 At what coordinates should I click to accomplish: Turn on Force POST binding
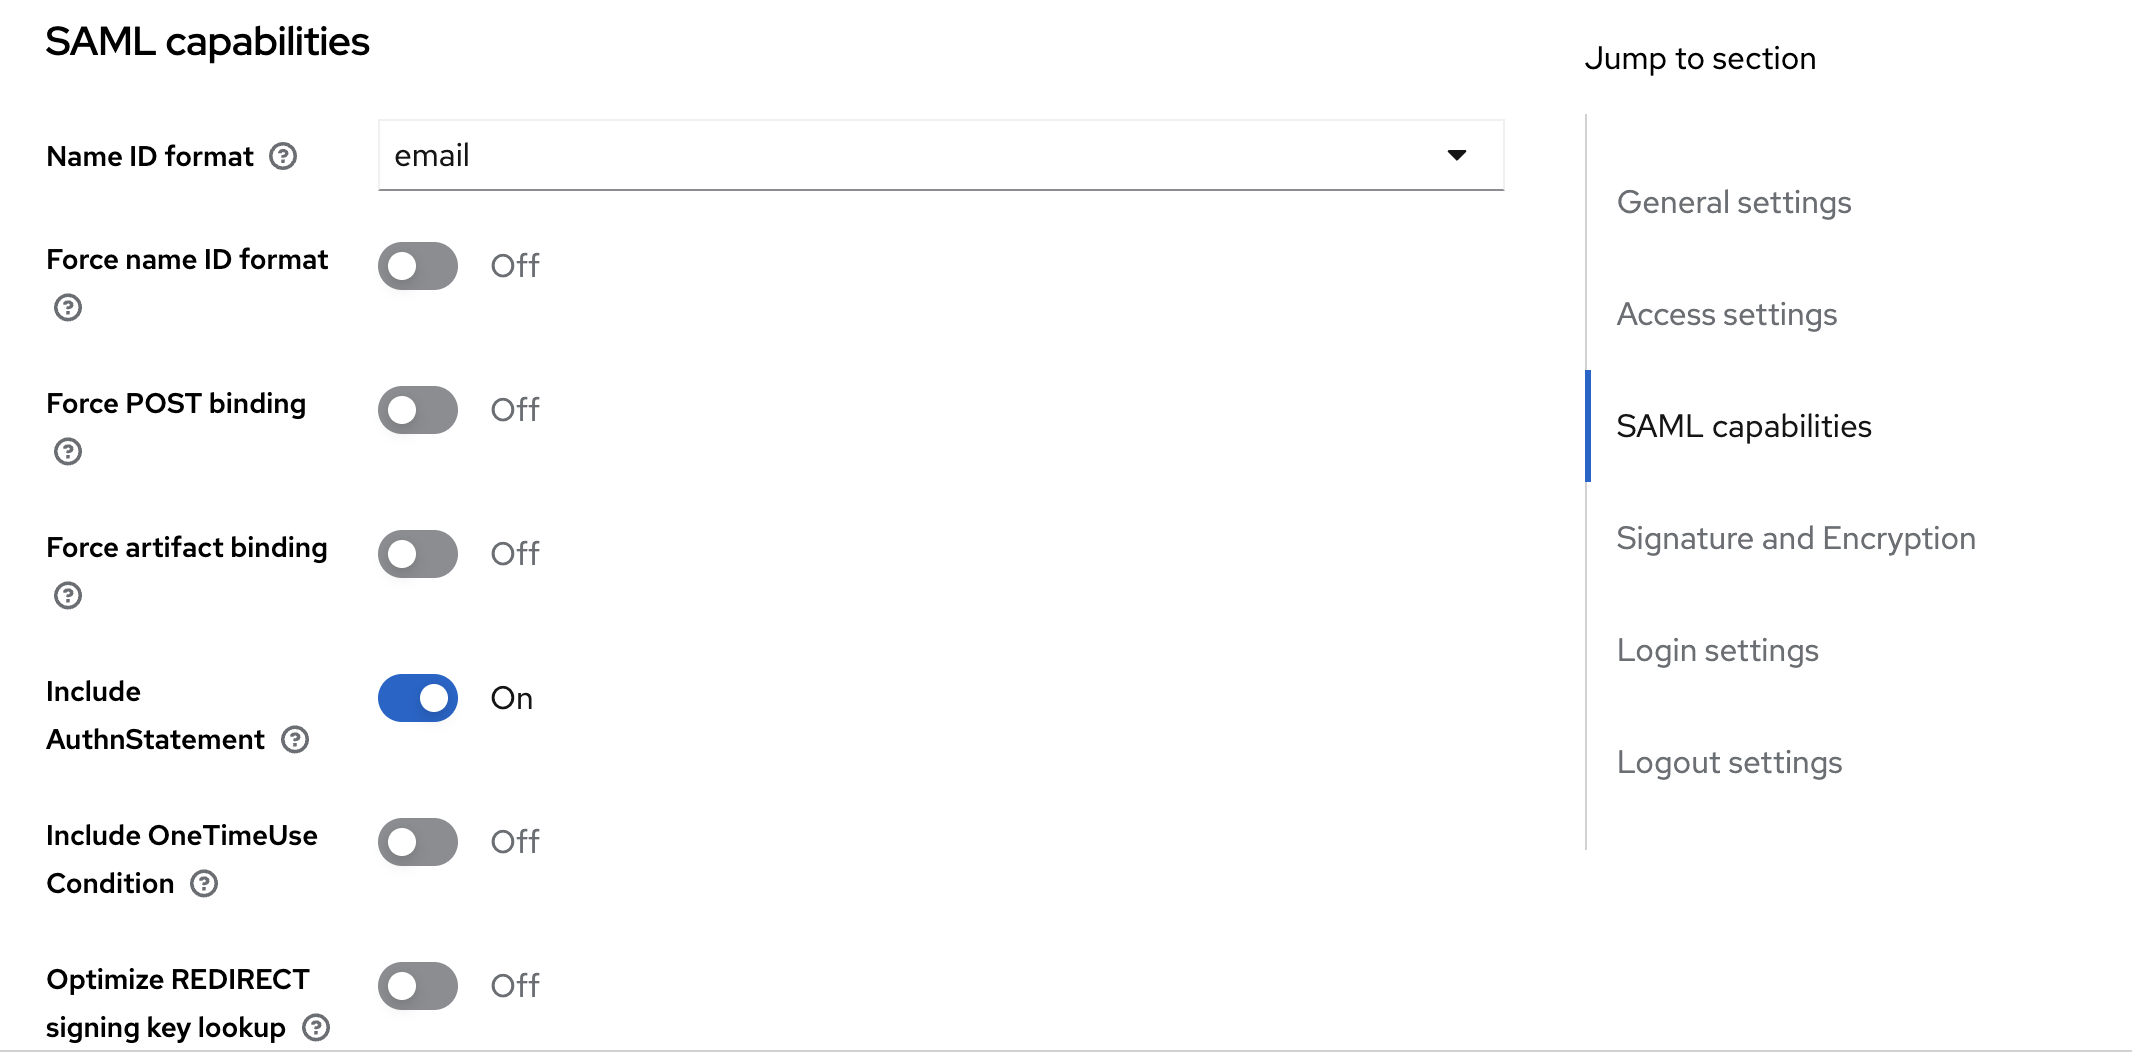(x=418, y=410)
